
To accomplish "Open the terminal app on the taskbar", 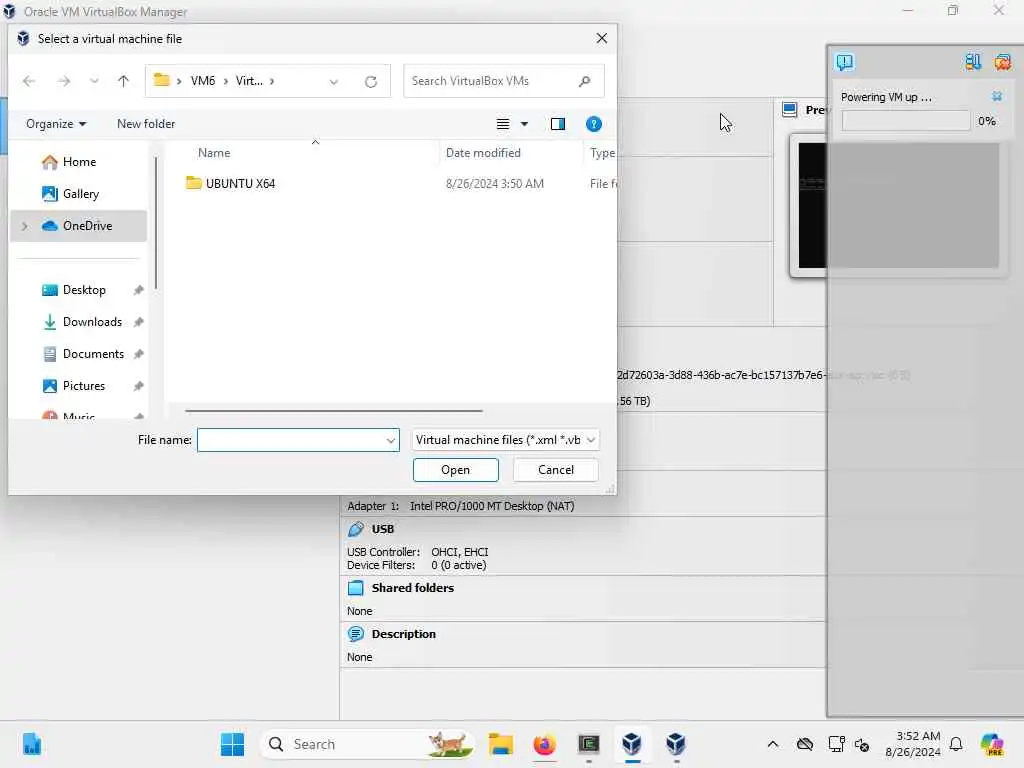I will pos(588,744).
